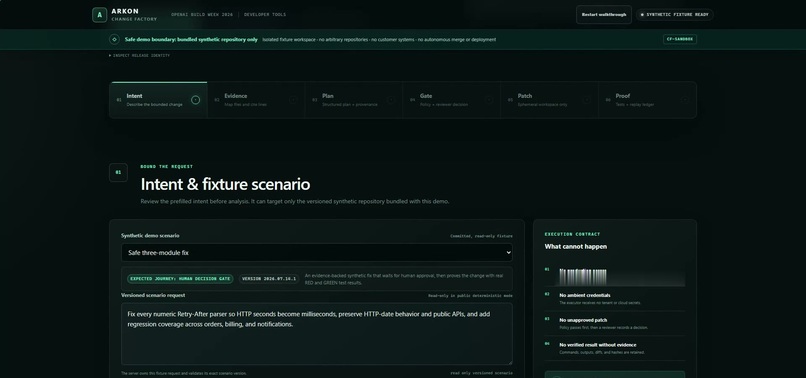Click the Patch step status circle icon
Image resolution: width=806 pixels, height=378 pixels.
[x=587, y=100]
